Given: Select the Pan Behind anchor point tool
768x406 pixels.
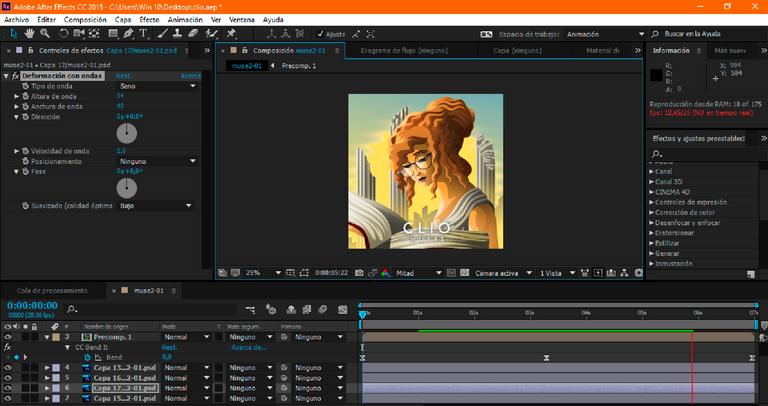Looking at the screenshot, I should pos(94,33).
